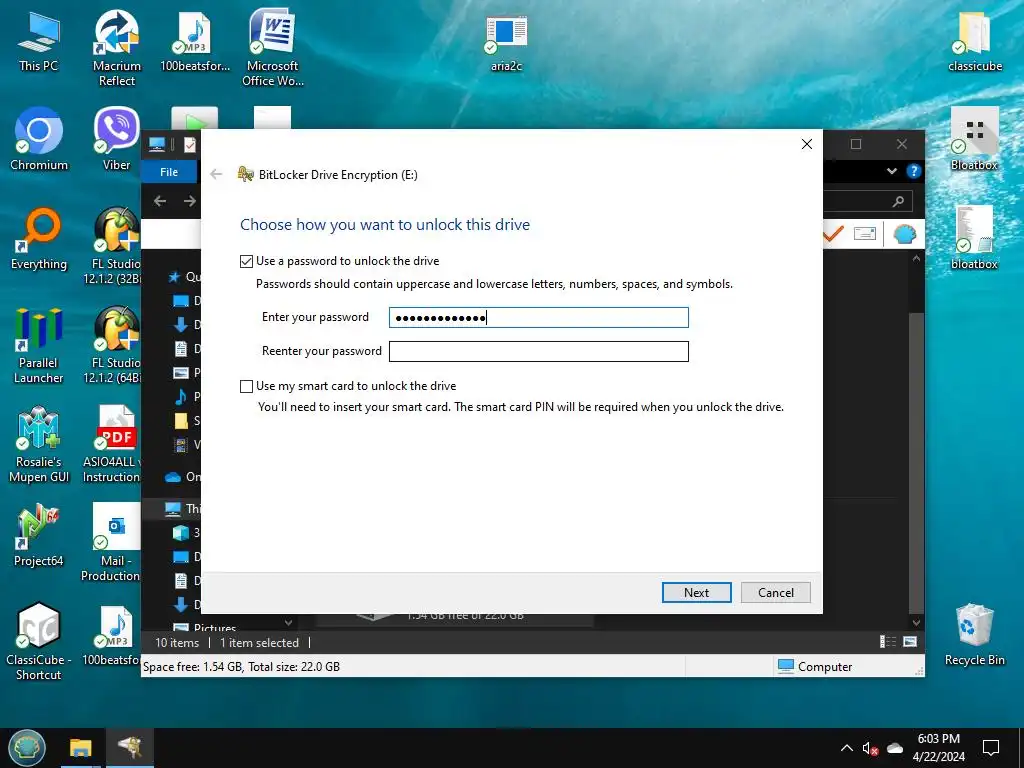Open the ClassiCube - Shortcut icon
This screenshot has height=768, width=1024.
[x=39, y=643]
